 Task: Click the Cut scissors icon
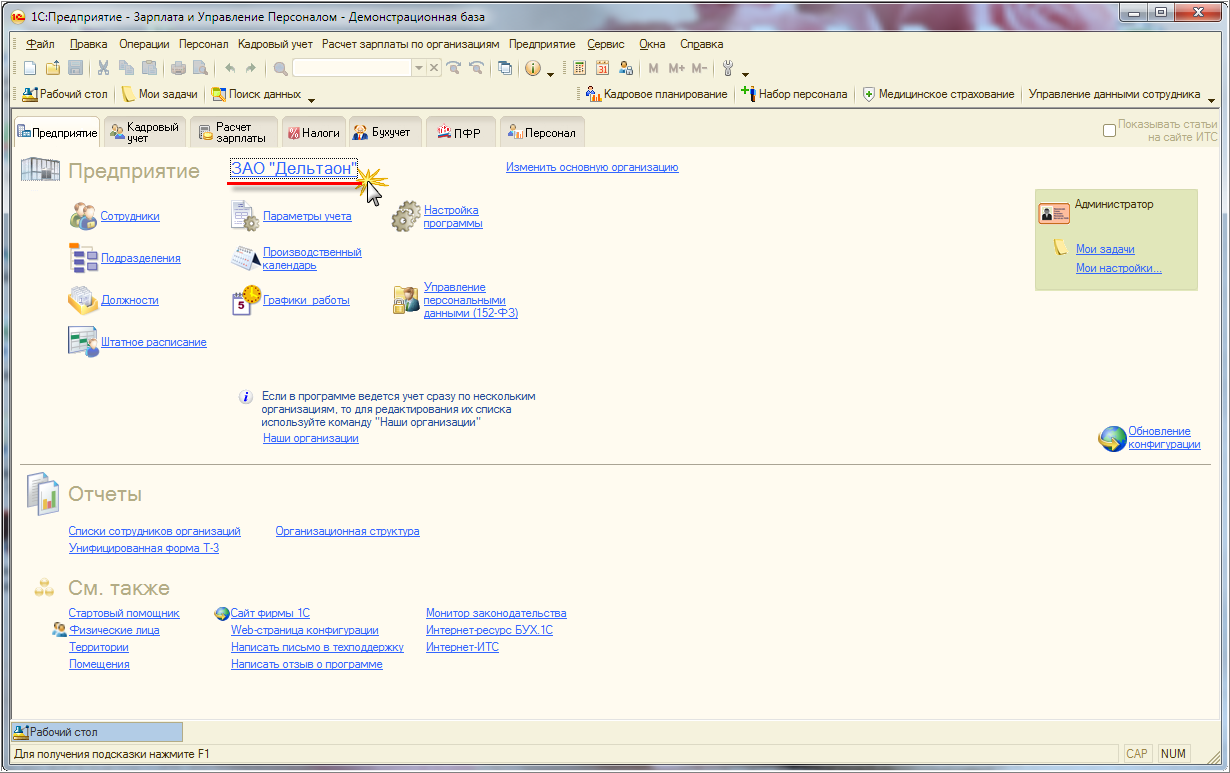click(x=103, y=68)
